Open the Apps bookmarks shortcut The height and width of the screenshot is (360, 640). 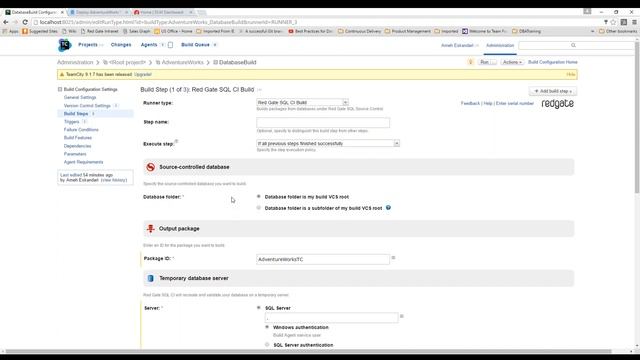pyautogui.click(x=11, y=31)
